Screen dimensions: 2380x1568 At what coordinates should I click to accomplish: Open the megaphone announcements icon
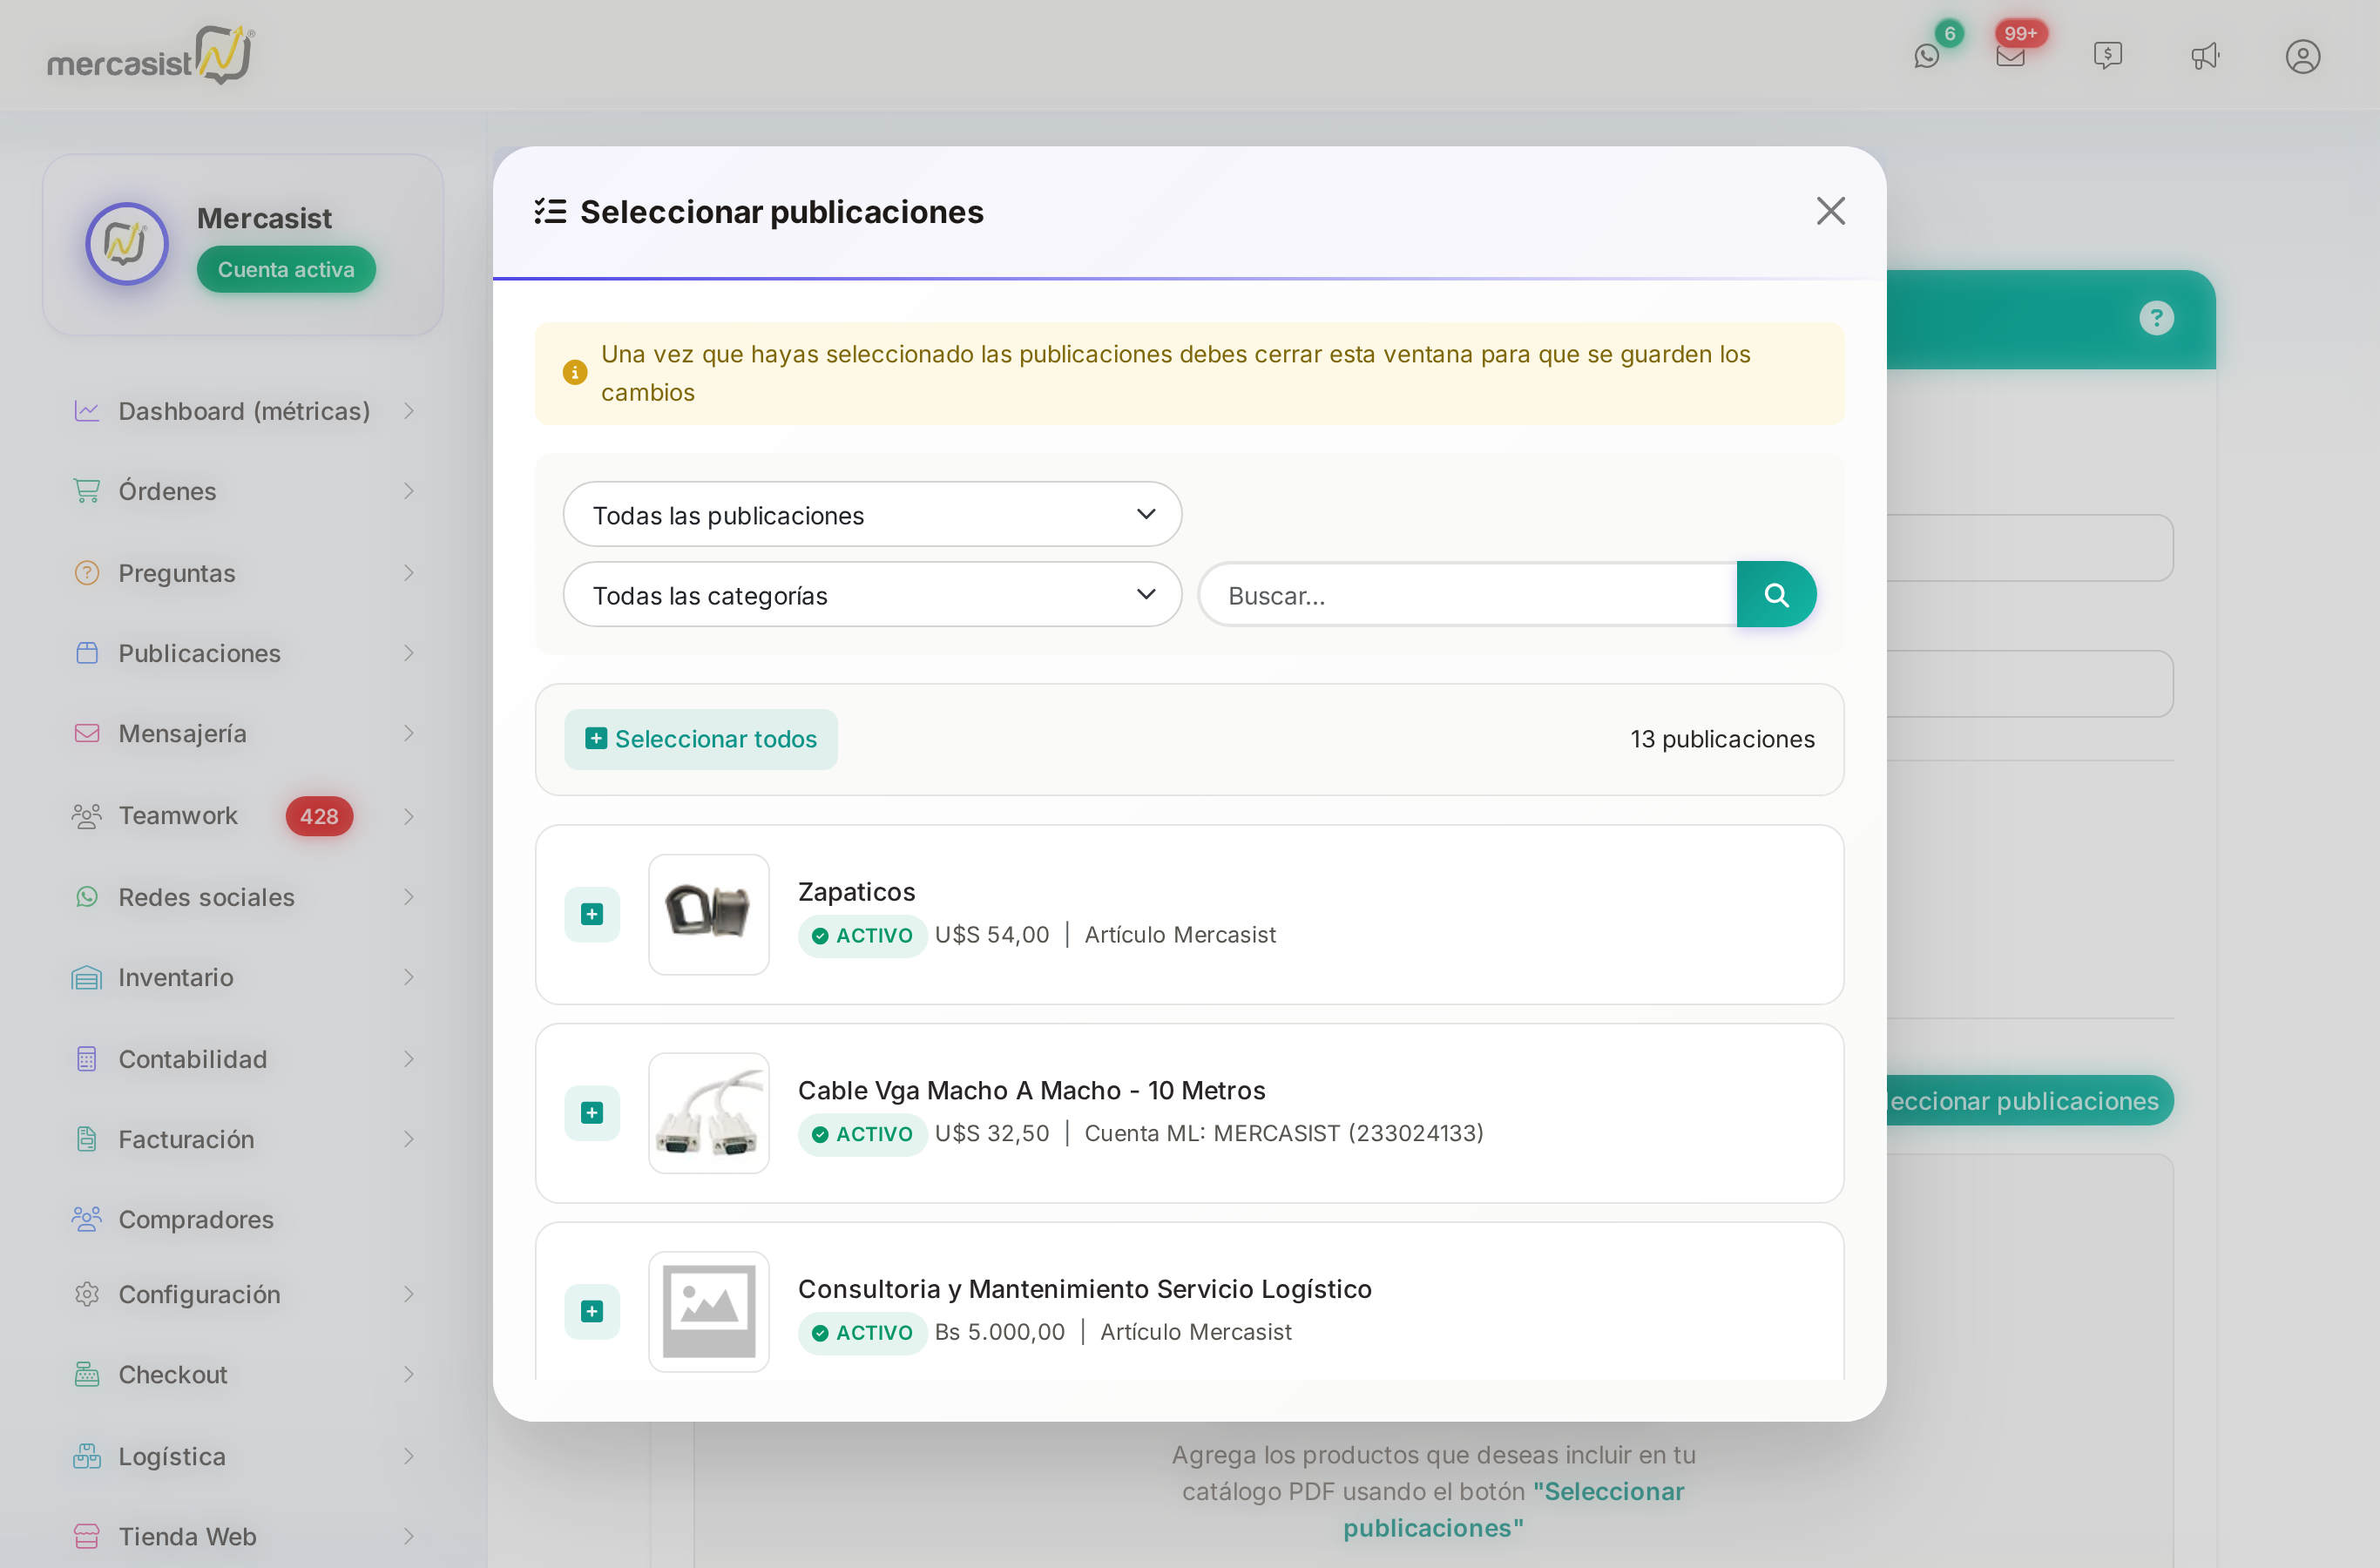click(x=2205, y=56)
